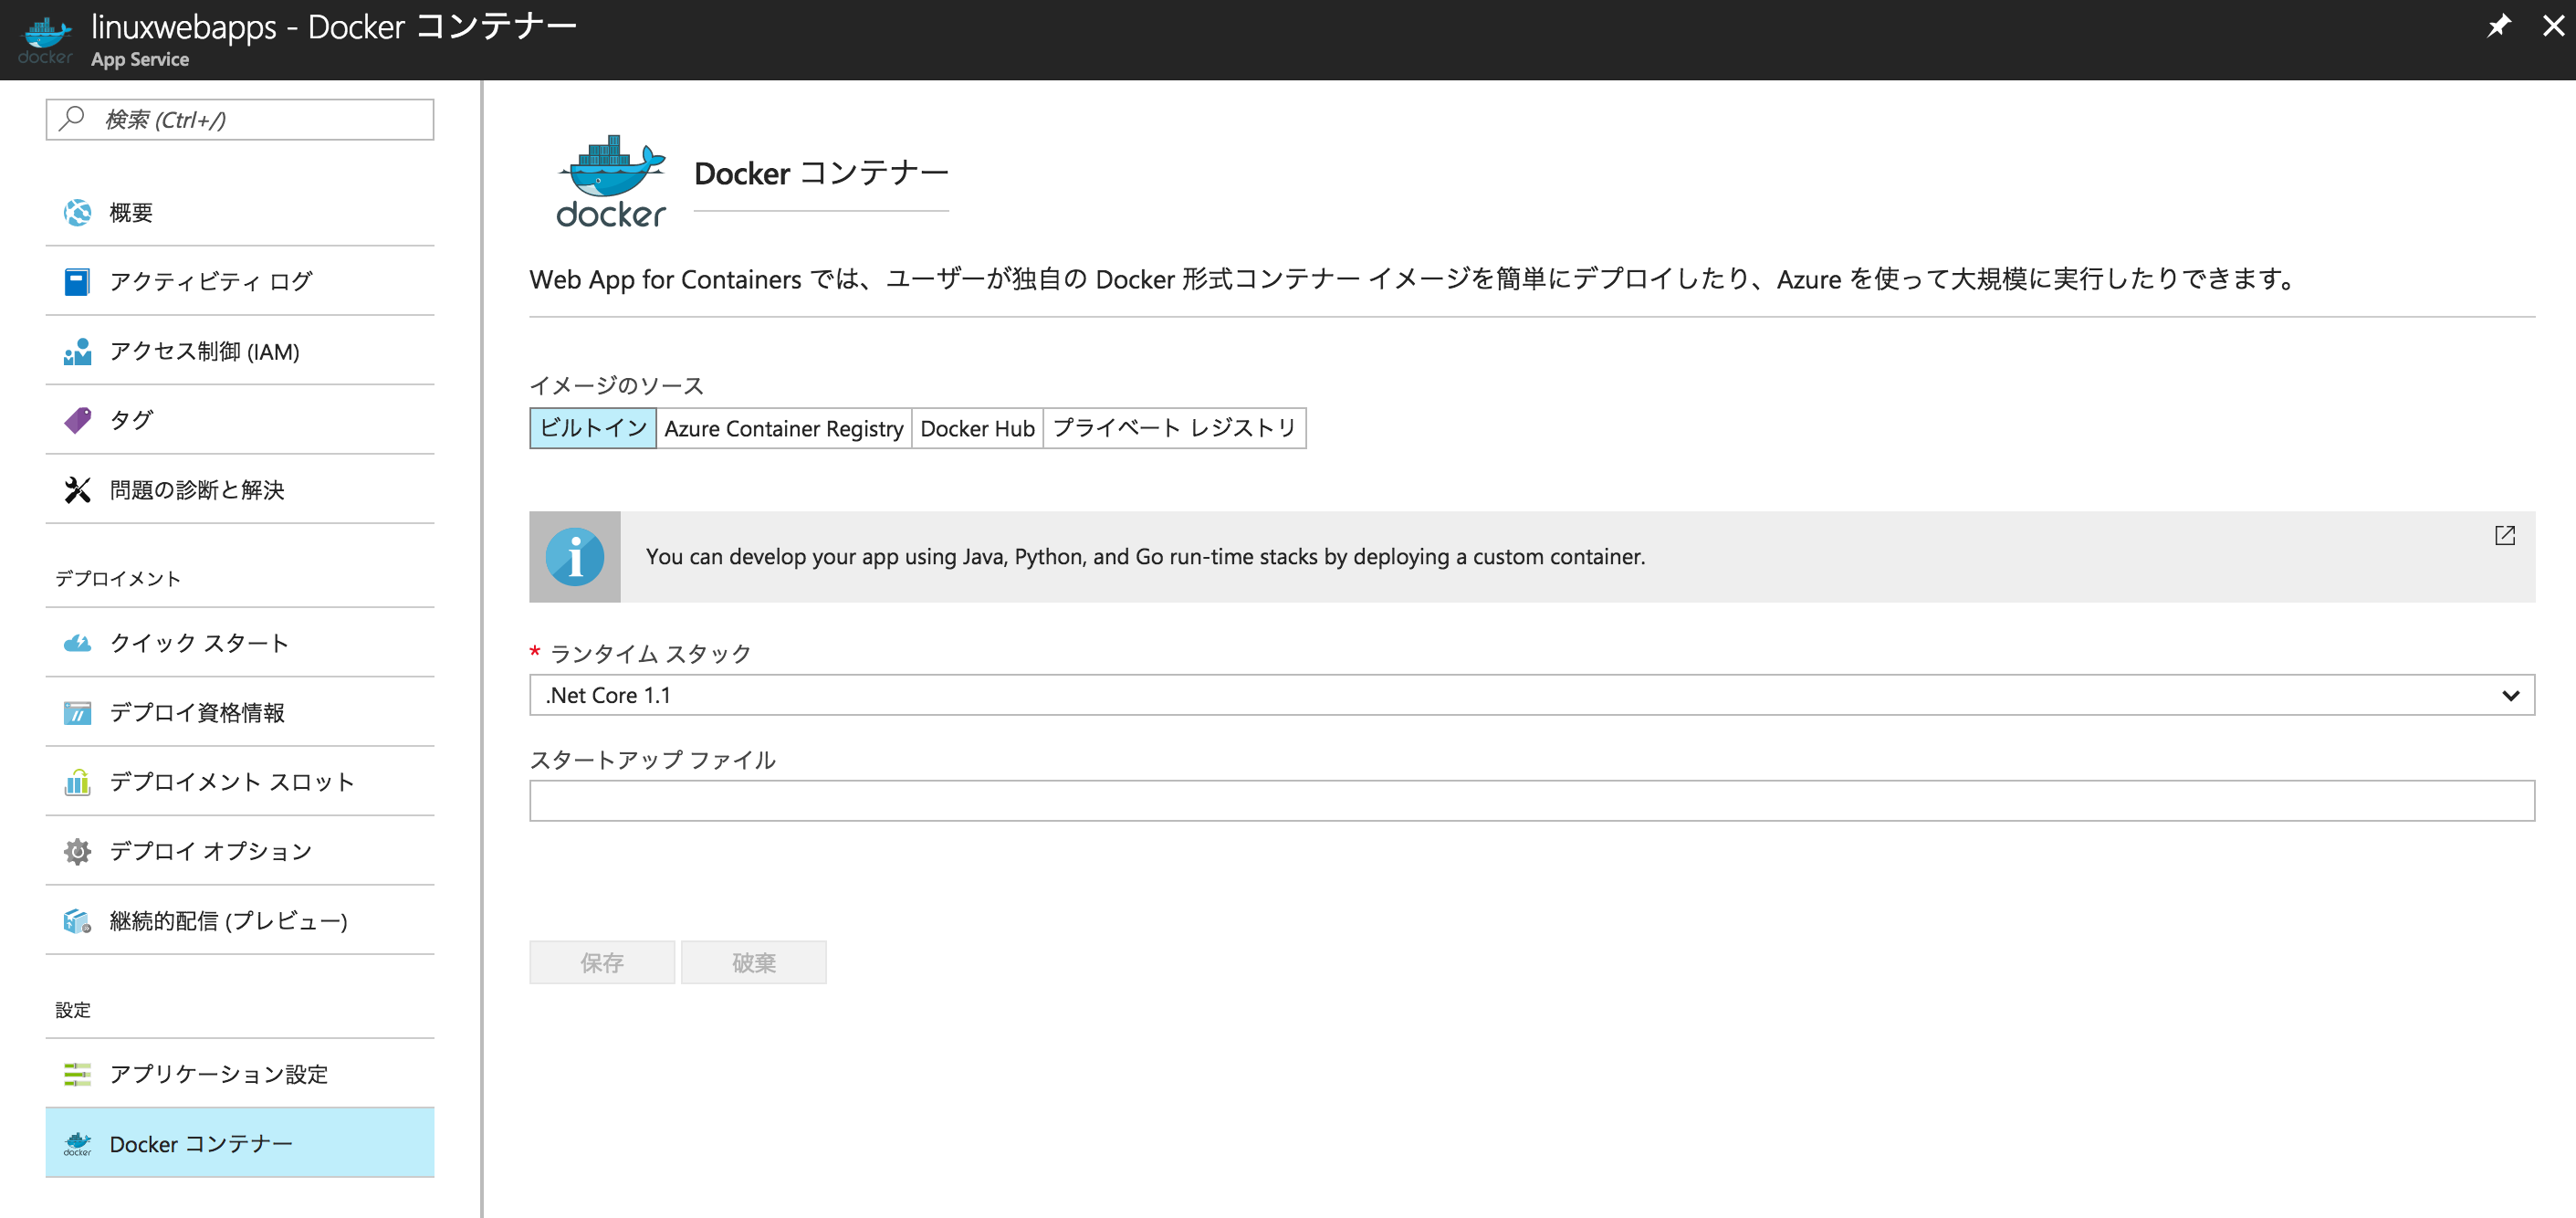Select Docker コンテナー menu item

click(240, 1143)
